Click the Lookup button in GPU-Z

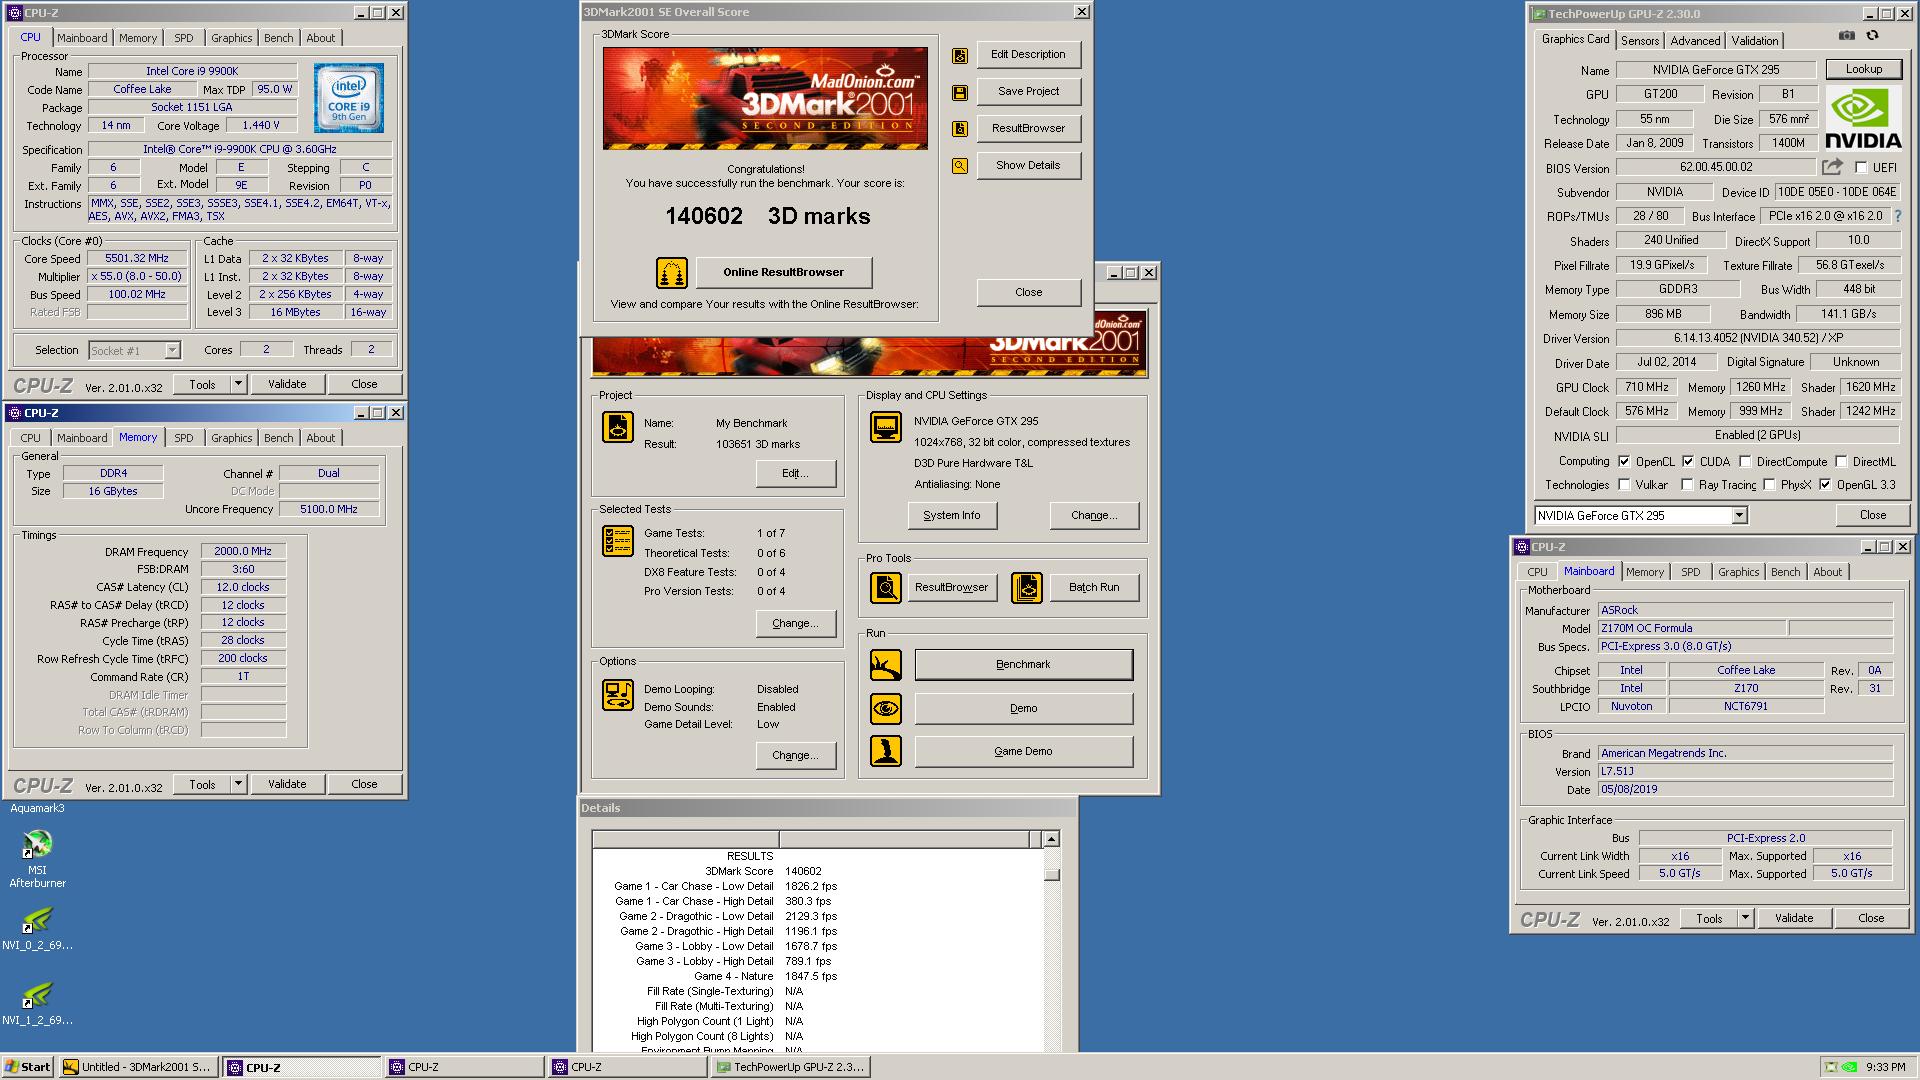coord(1863,69)
